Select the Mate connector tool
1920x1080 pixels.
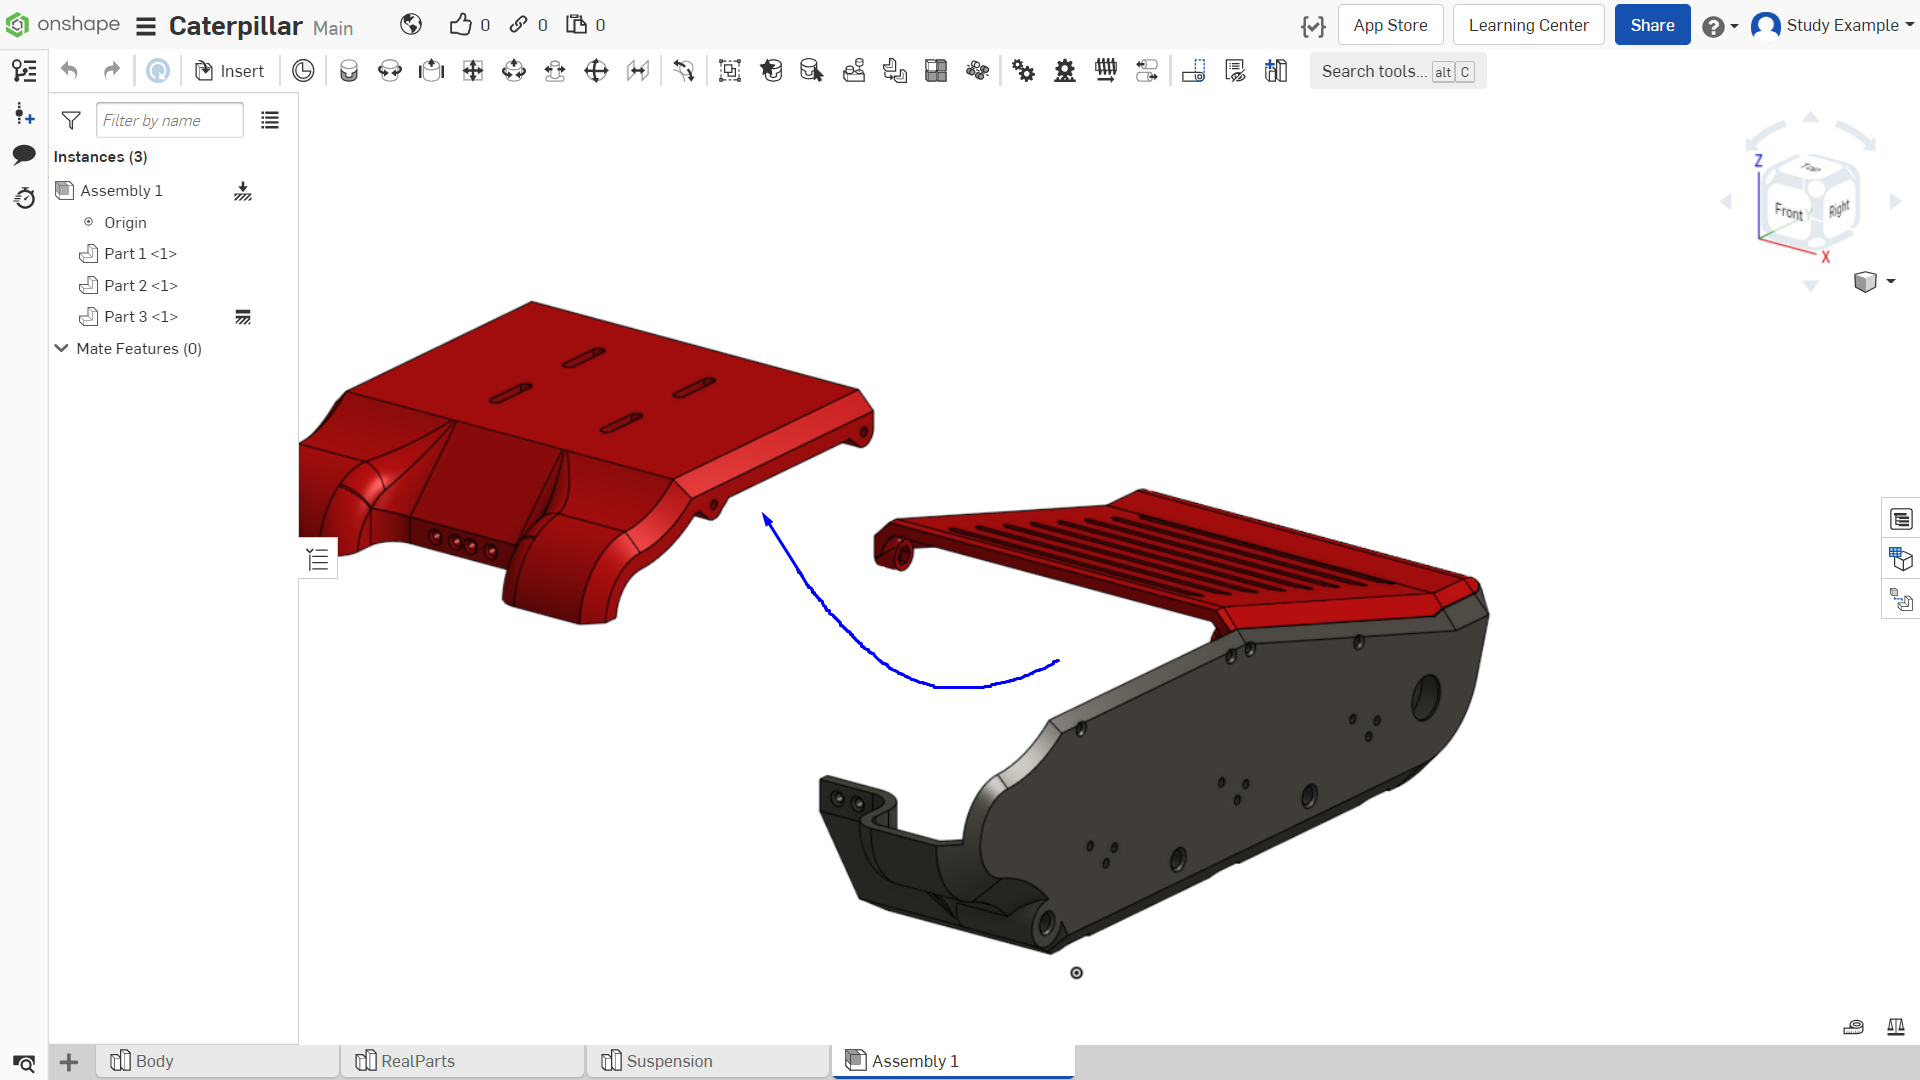[x=854, y=71]
